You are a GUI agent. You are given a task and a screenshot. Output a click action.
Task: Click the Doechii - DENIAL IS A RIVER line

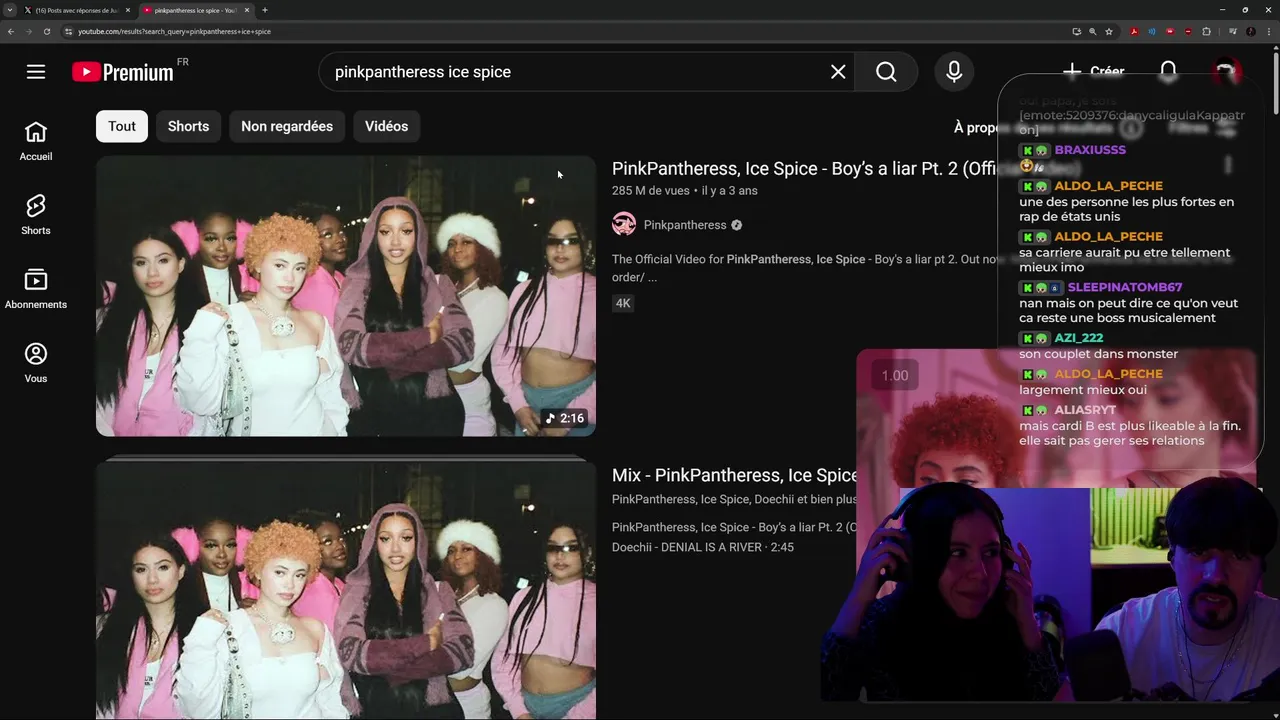click(703, 547)
